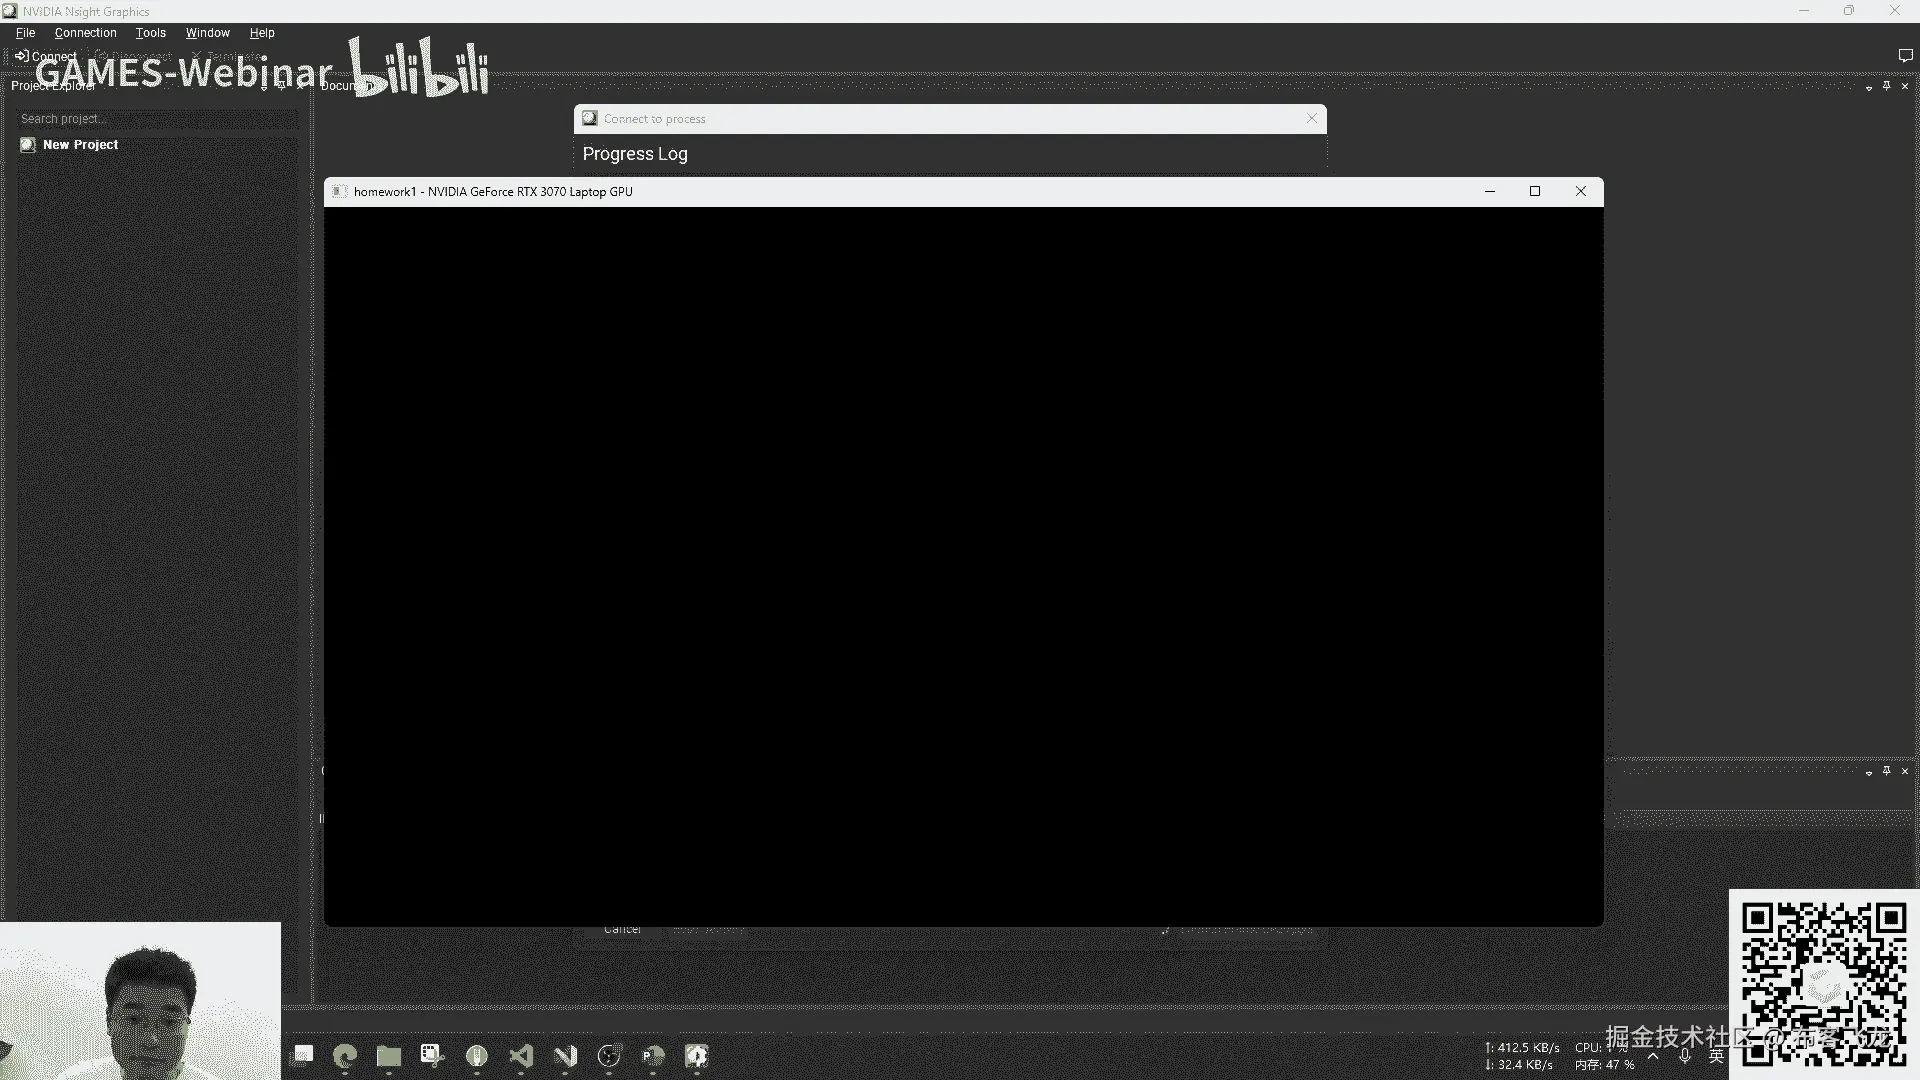Click the microphone icon in system tray
This screenshot has width=1920, height=1080.
coord(1685,1056)
